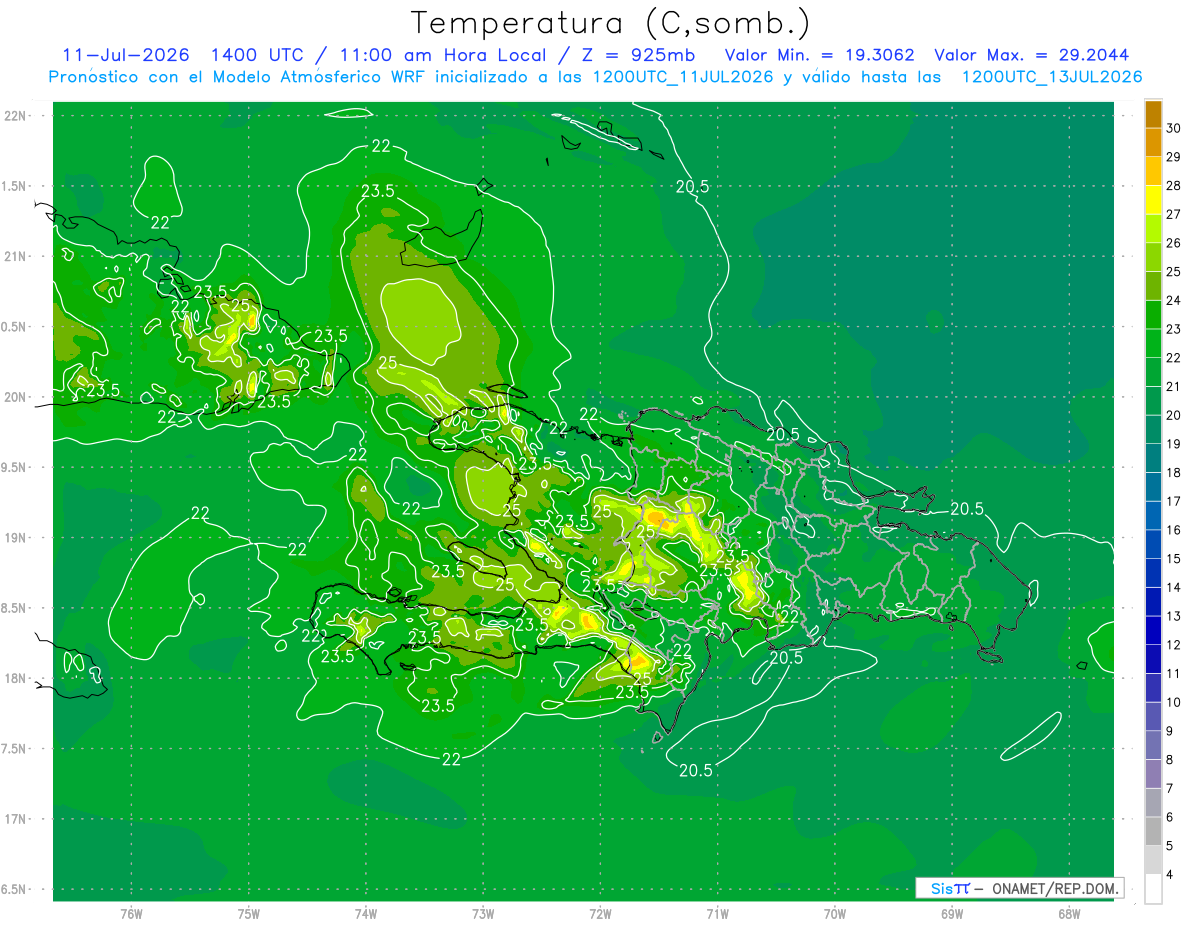Click the color scale label '27'

1174,214
